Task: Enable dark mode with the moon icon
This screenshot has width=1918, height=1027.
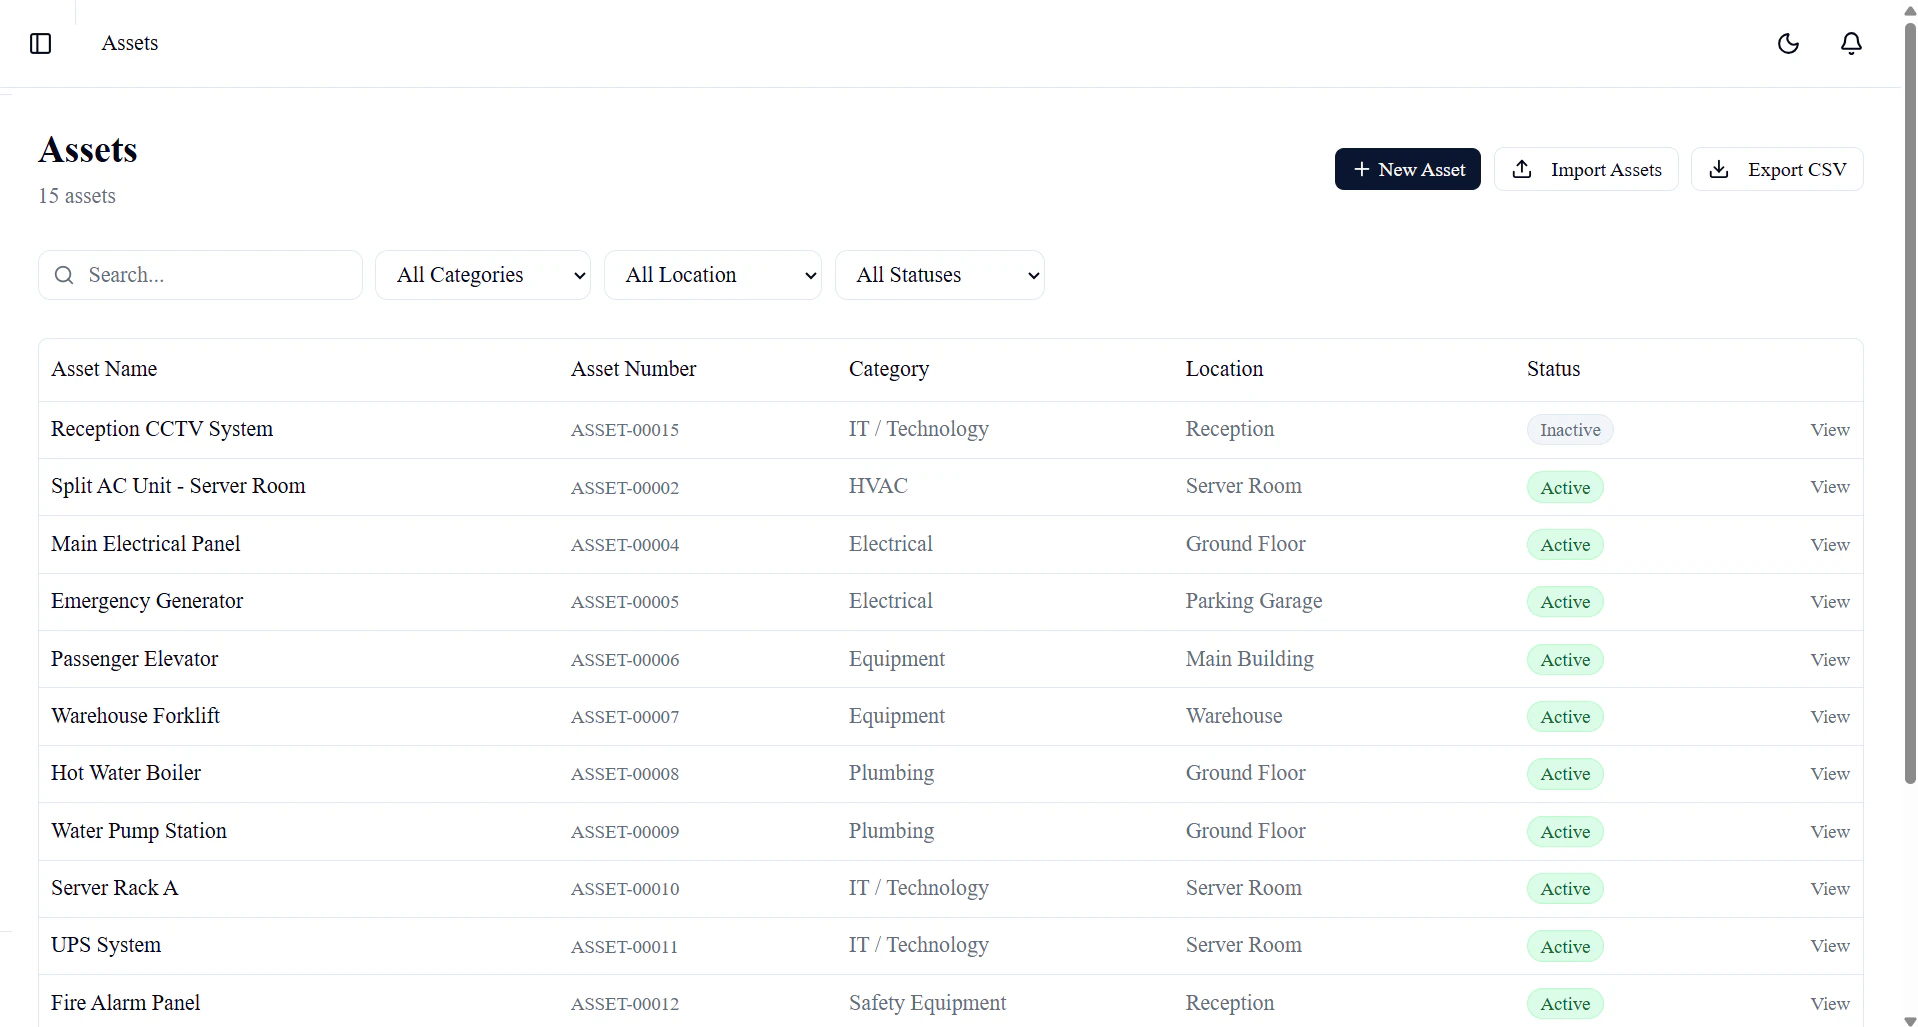Action: [x=1789, y=43]
